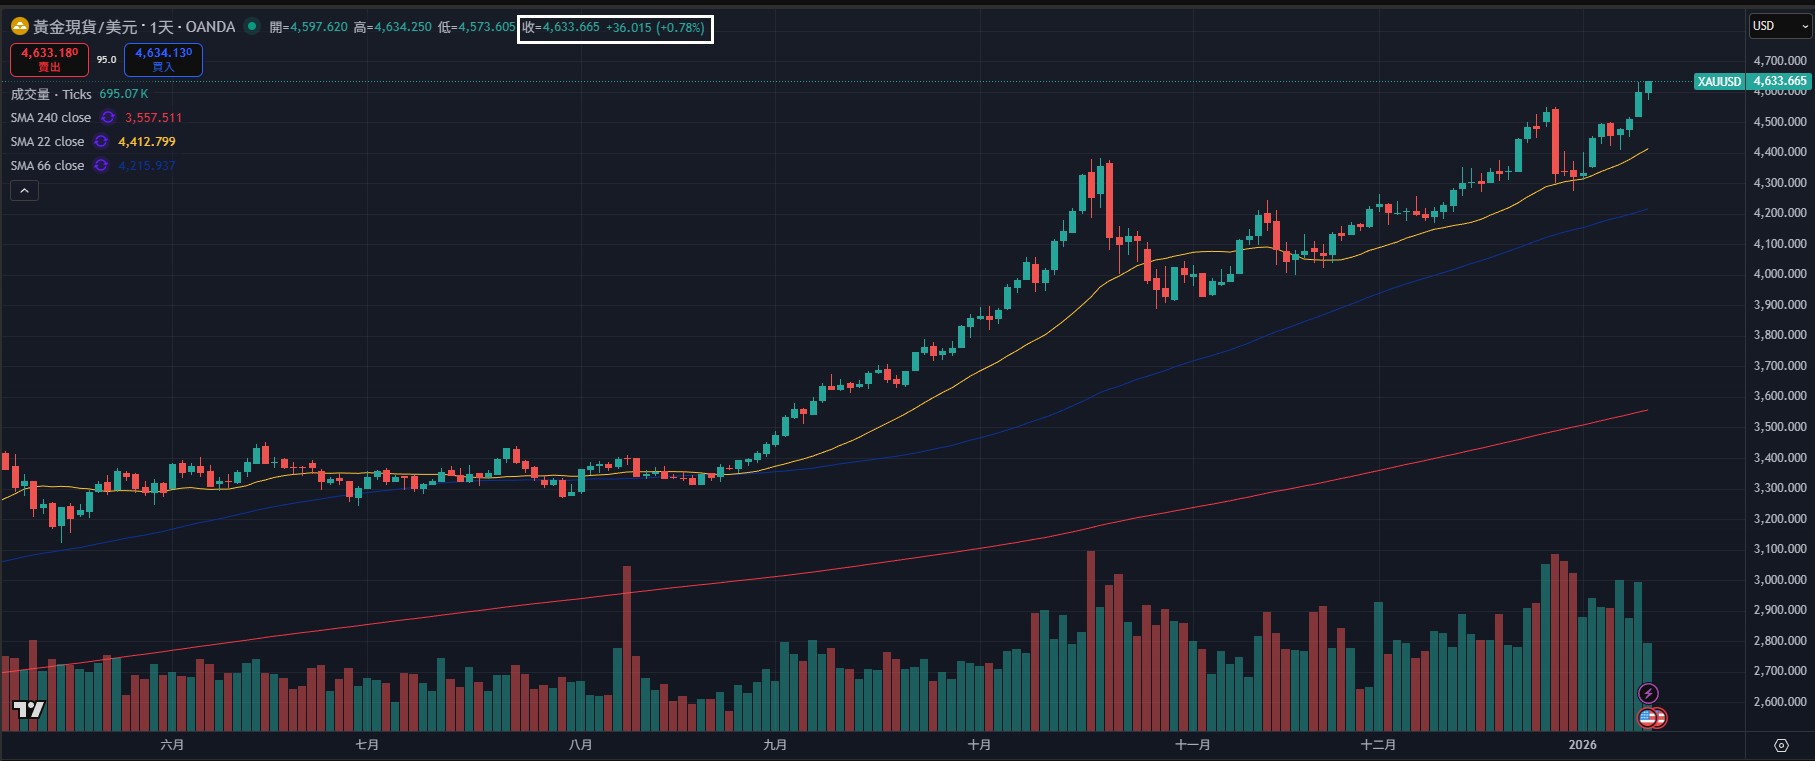This screenshot has width=1815, height=761.
Task: Open the USD currency dropdown
Action: tap(1780, 26)
